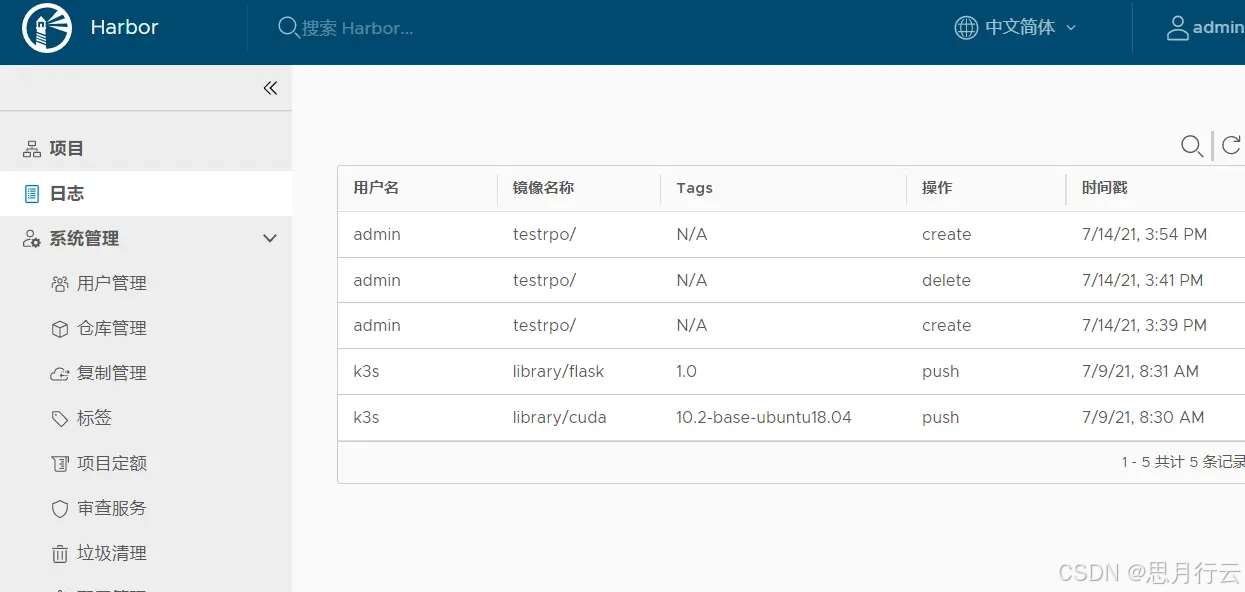Open the 项目 (Projects) section in sidebar
Screen dimensions: 1245x592
65,148
